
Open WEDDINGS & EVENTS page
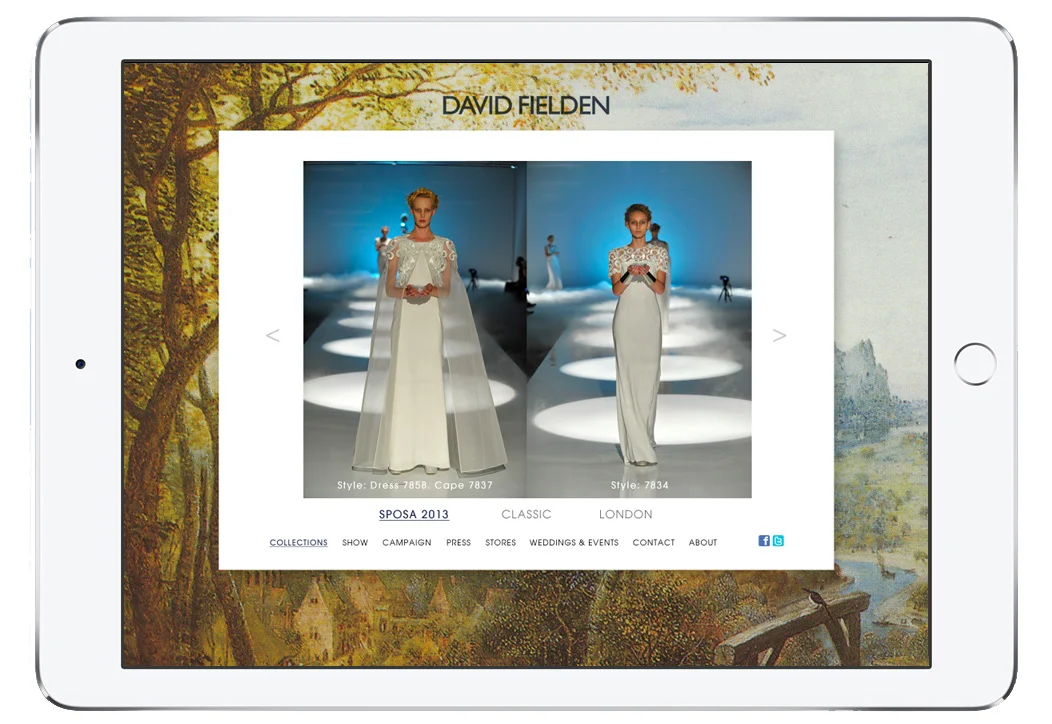click(x=574, y=542)
